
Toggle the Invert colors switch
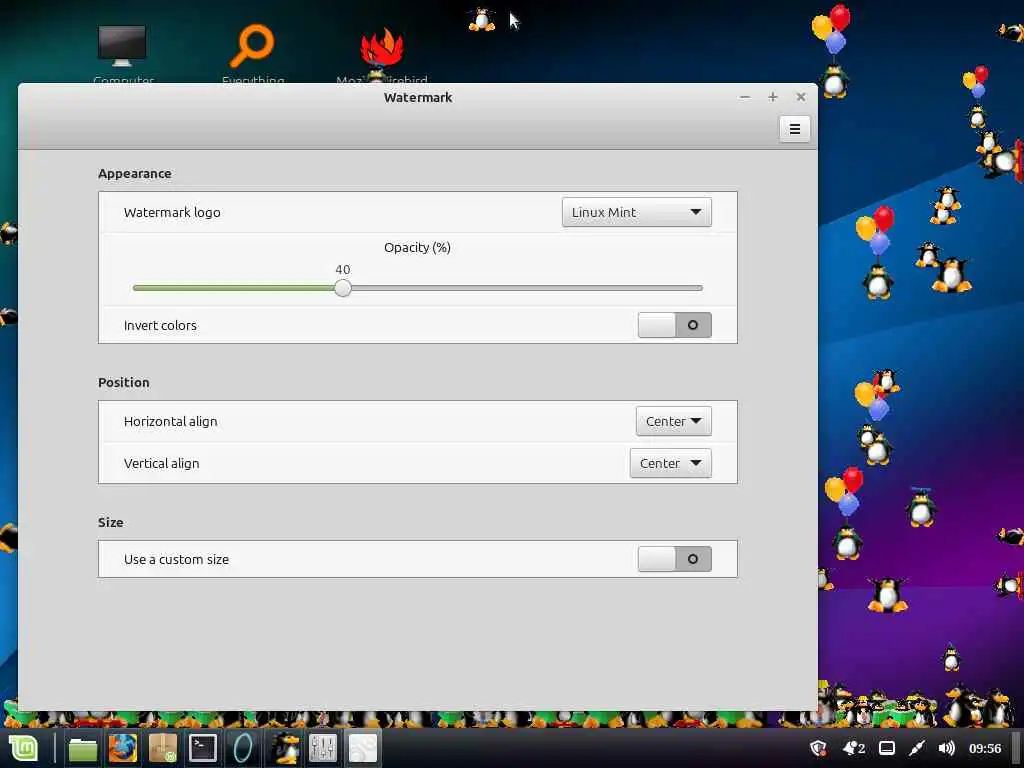click(x=674, y=325)
